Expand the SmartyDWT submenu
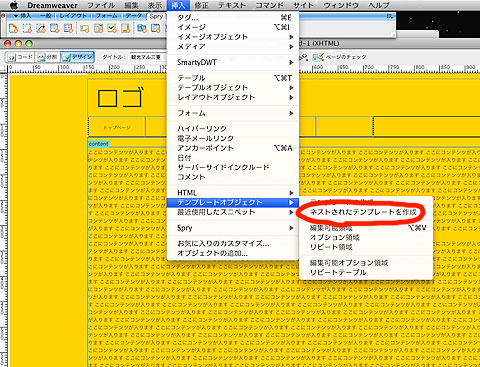This screenshot has width=480, height=367. pyautogui.click(x=233, y=62)
